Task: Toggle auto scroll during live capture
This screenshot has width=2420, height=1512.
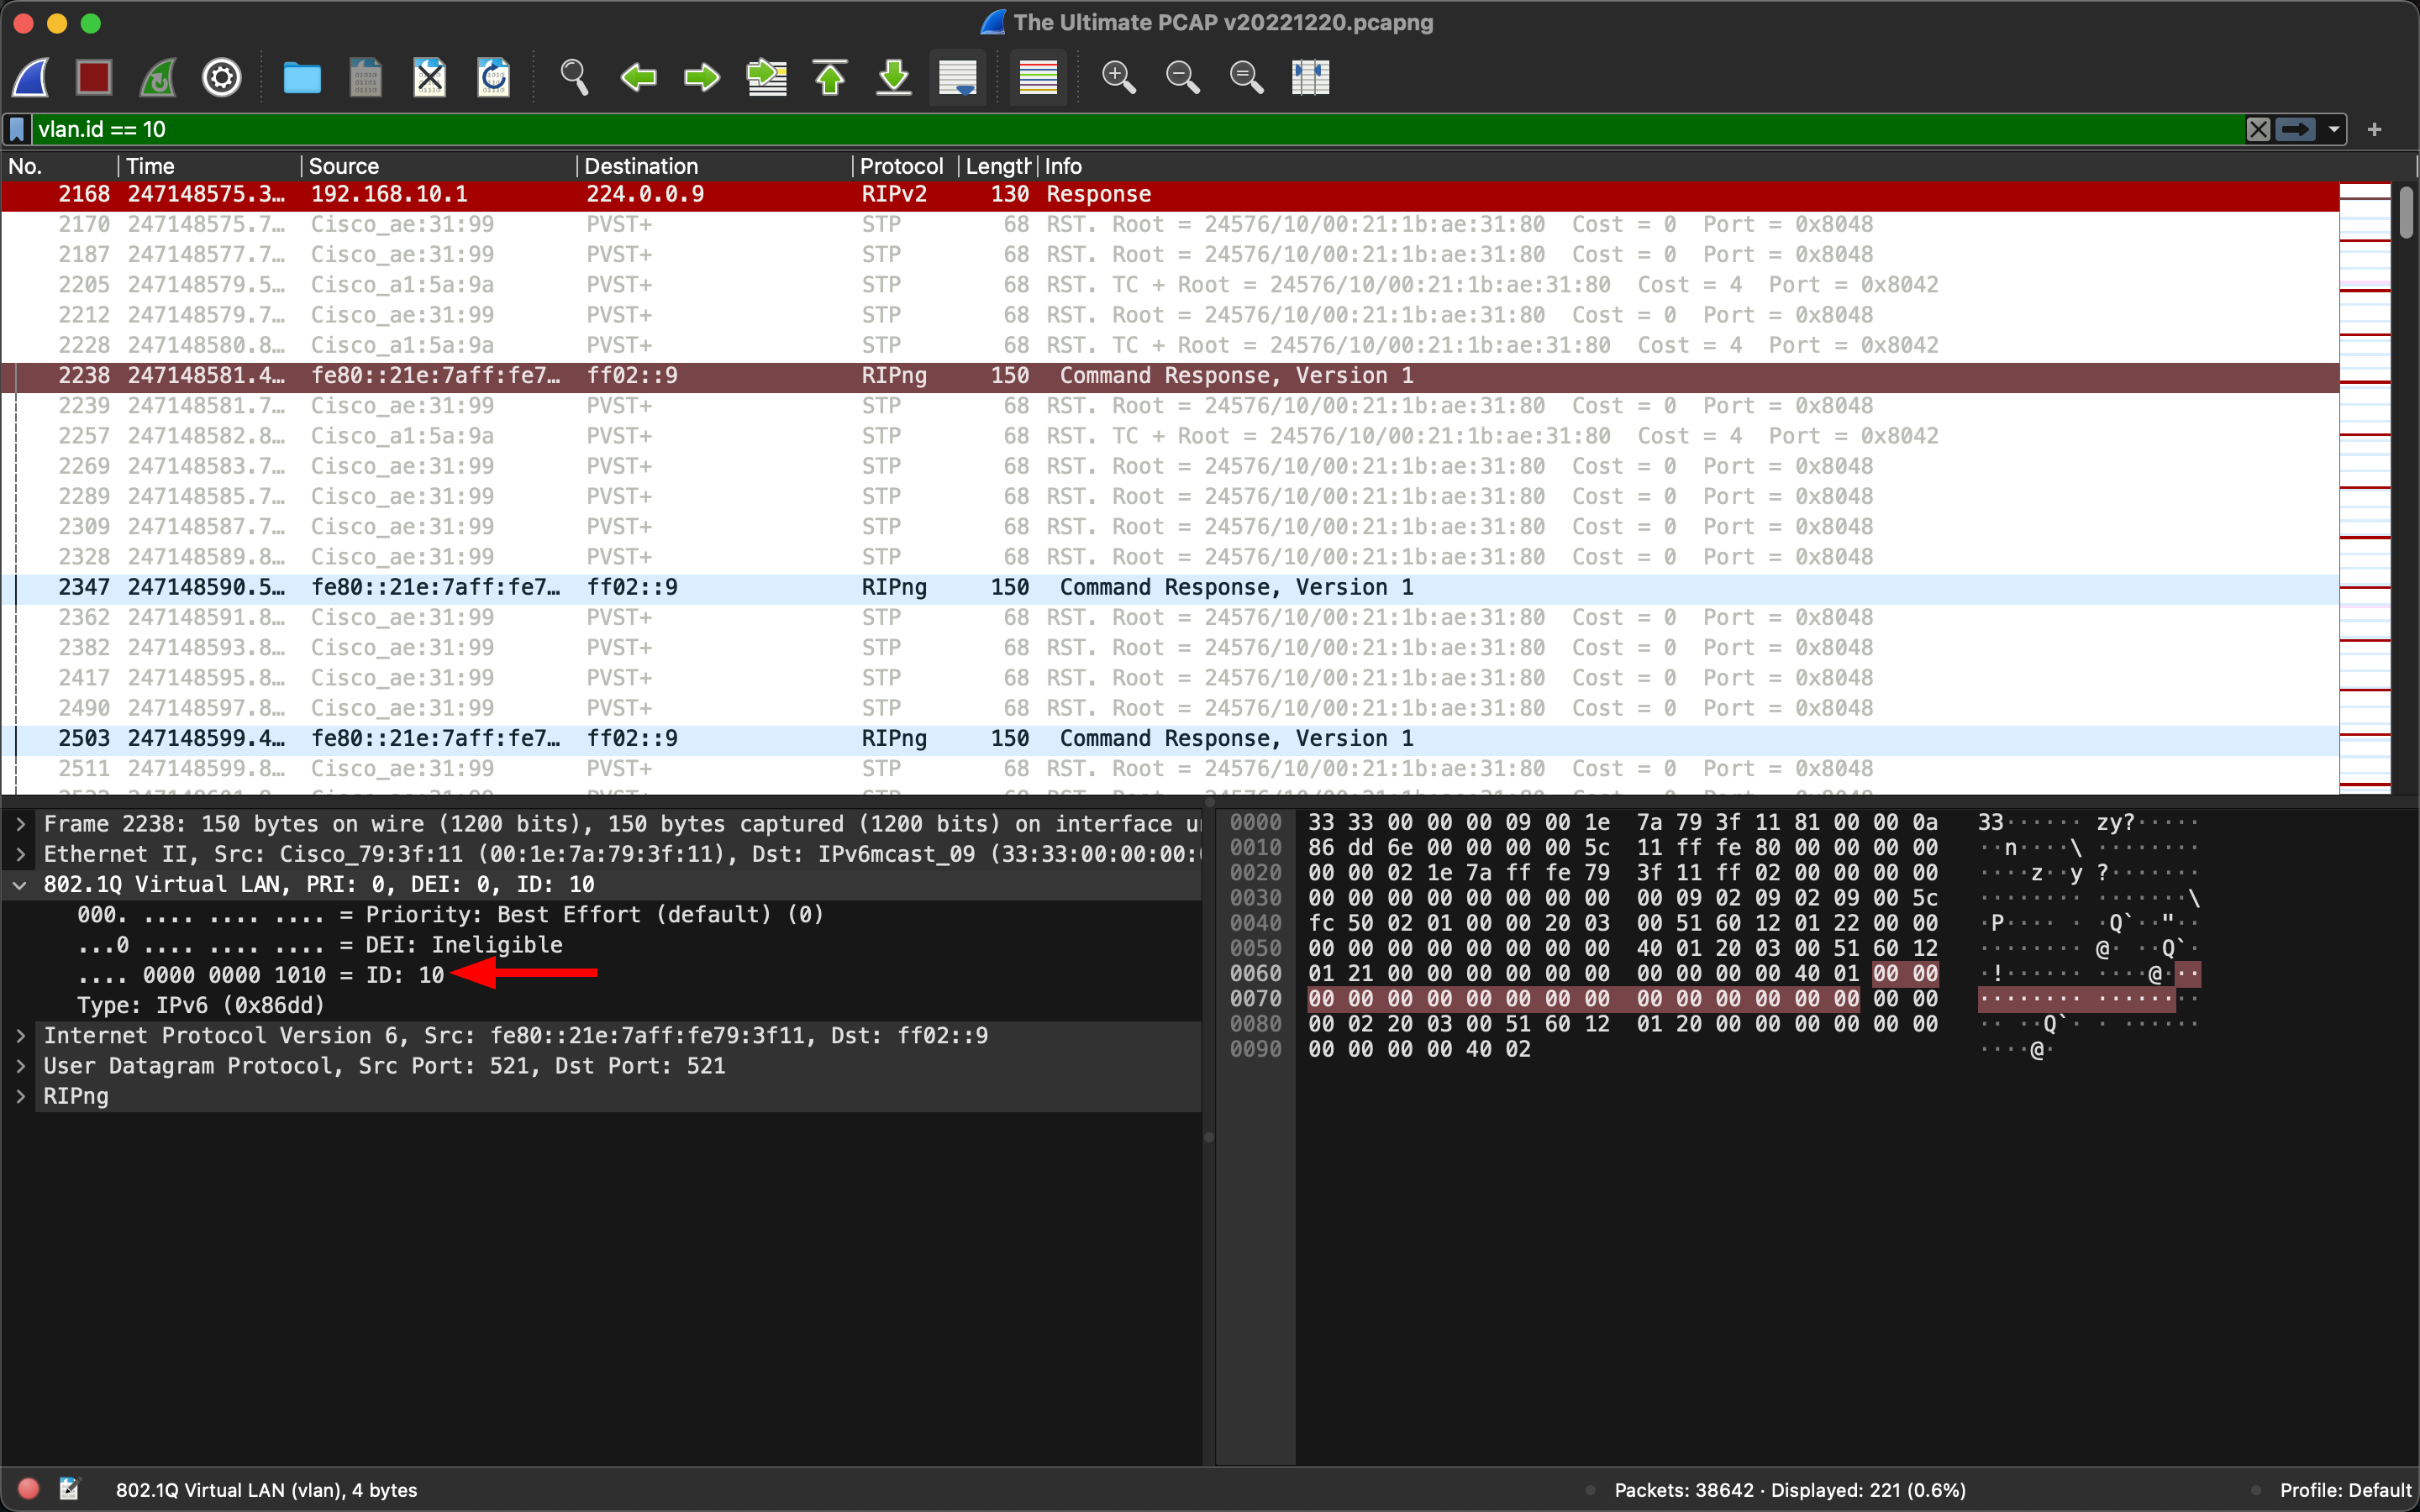Action: coord(958,77)
